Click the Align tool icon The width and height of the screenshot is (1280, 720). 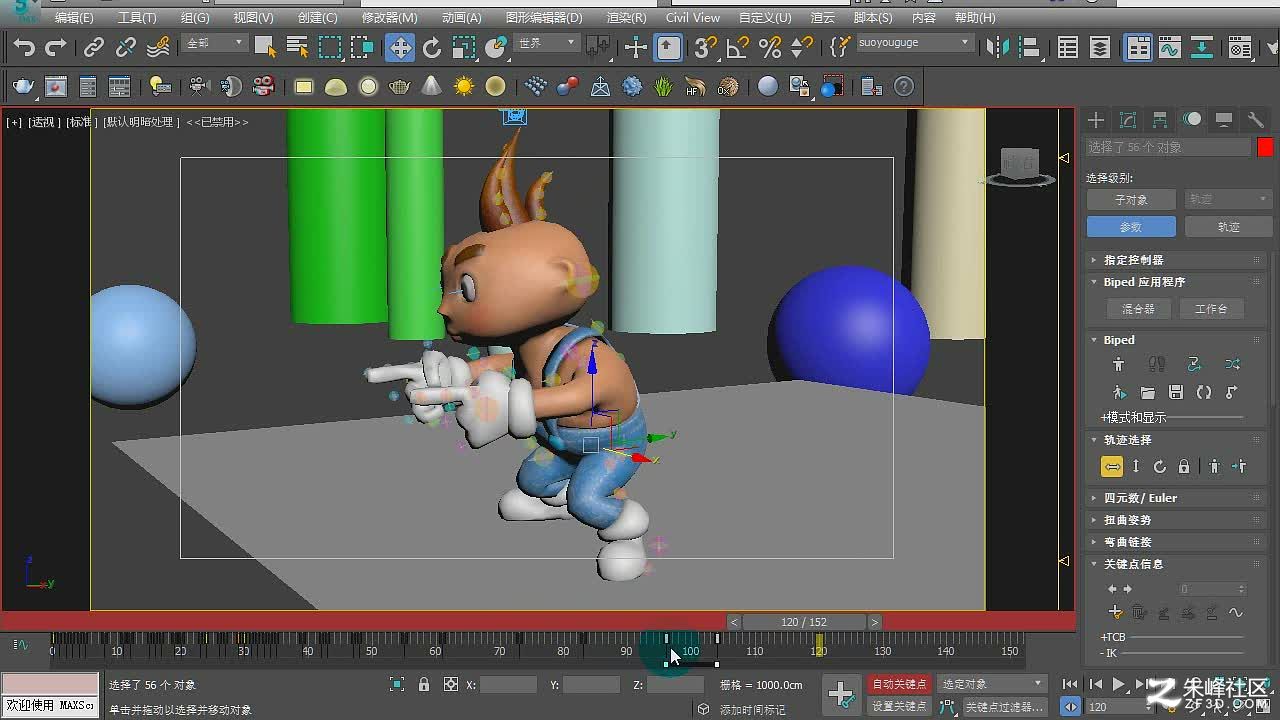[x=1030, y=47]
